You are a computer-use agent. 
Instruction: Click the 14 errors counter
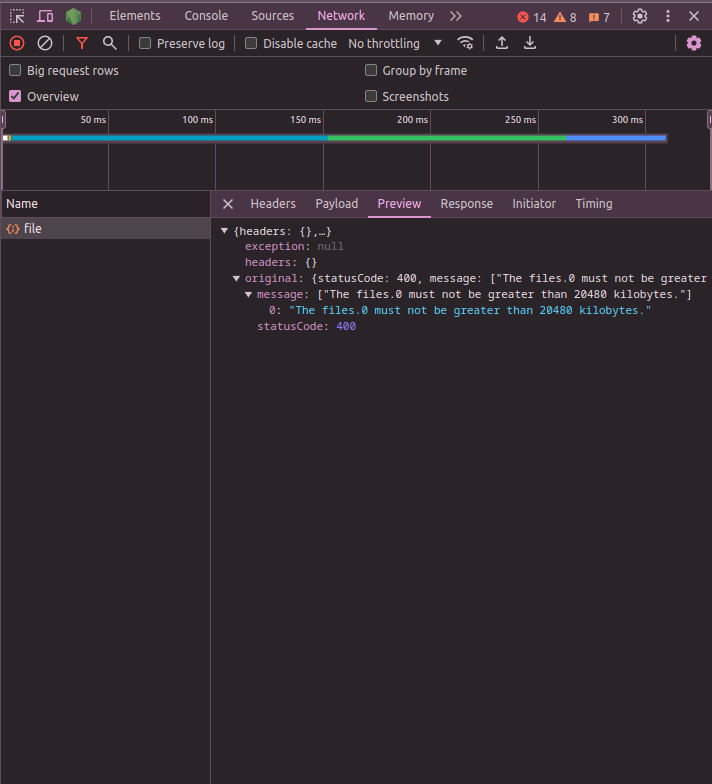click(532, 17)
